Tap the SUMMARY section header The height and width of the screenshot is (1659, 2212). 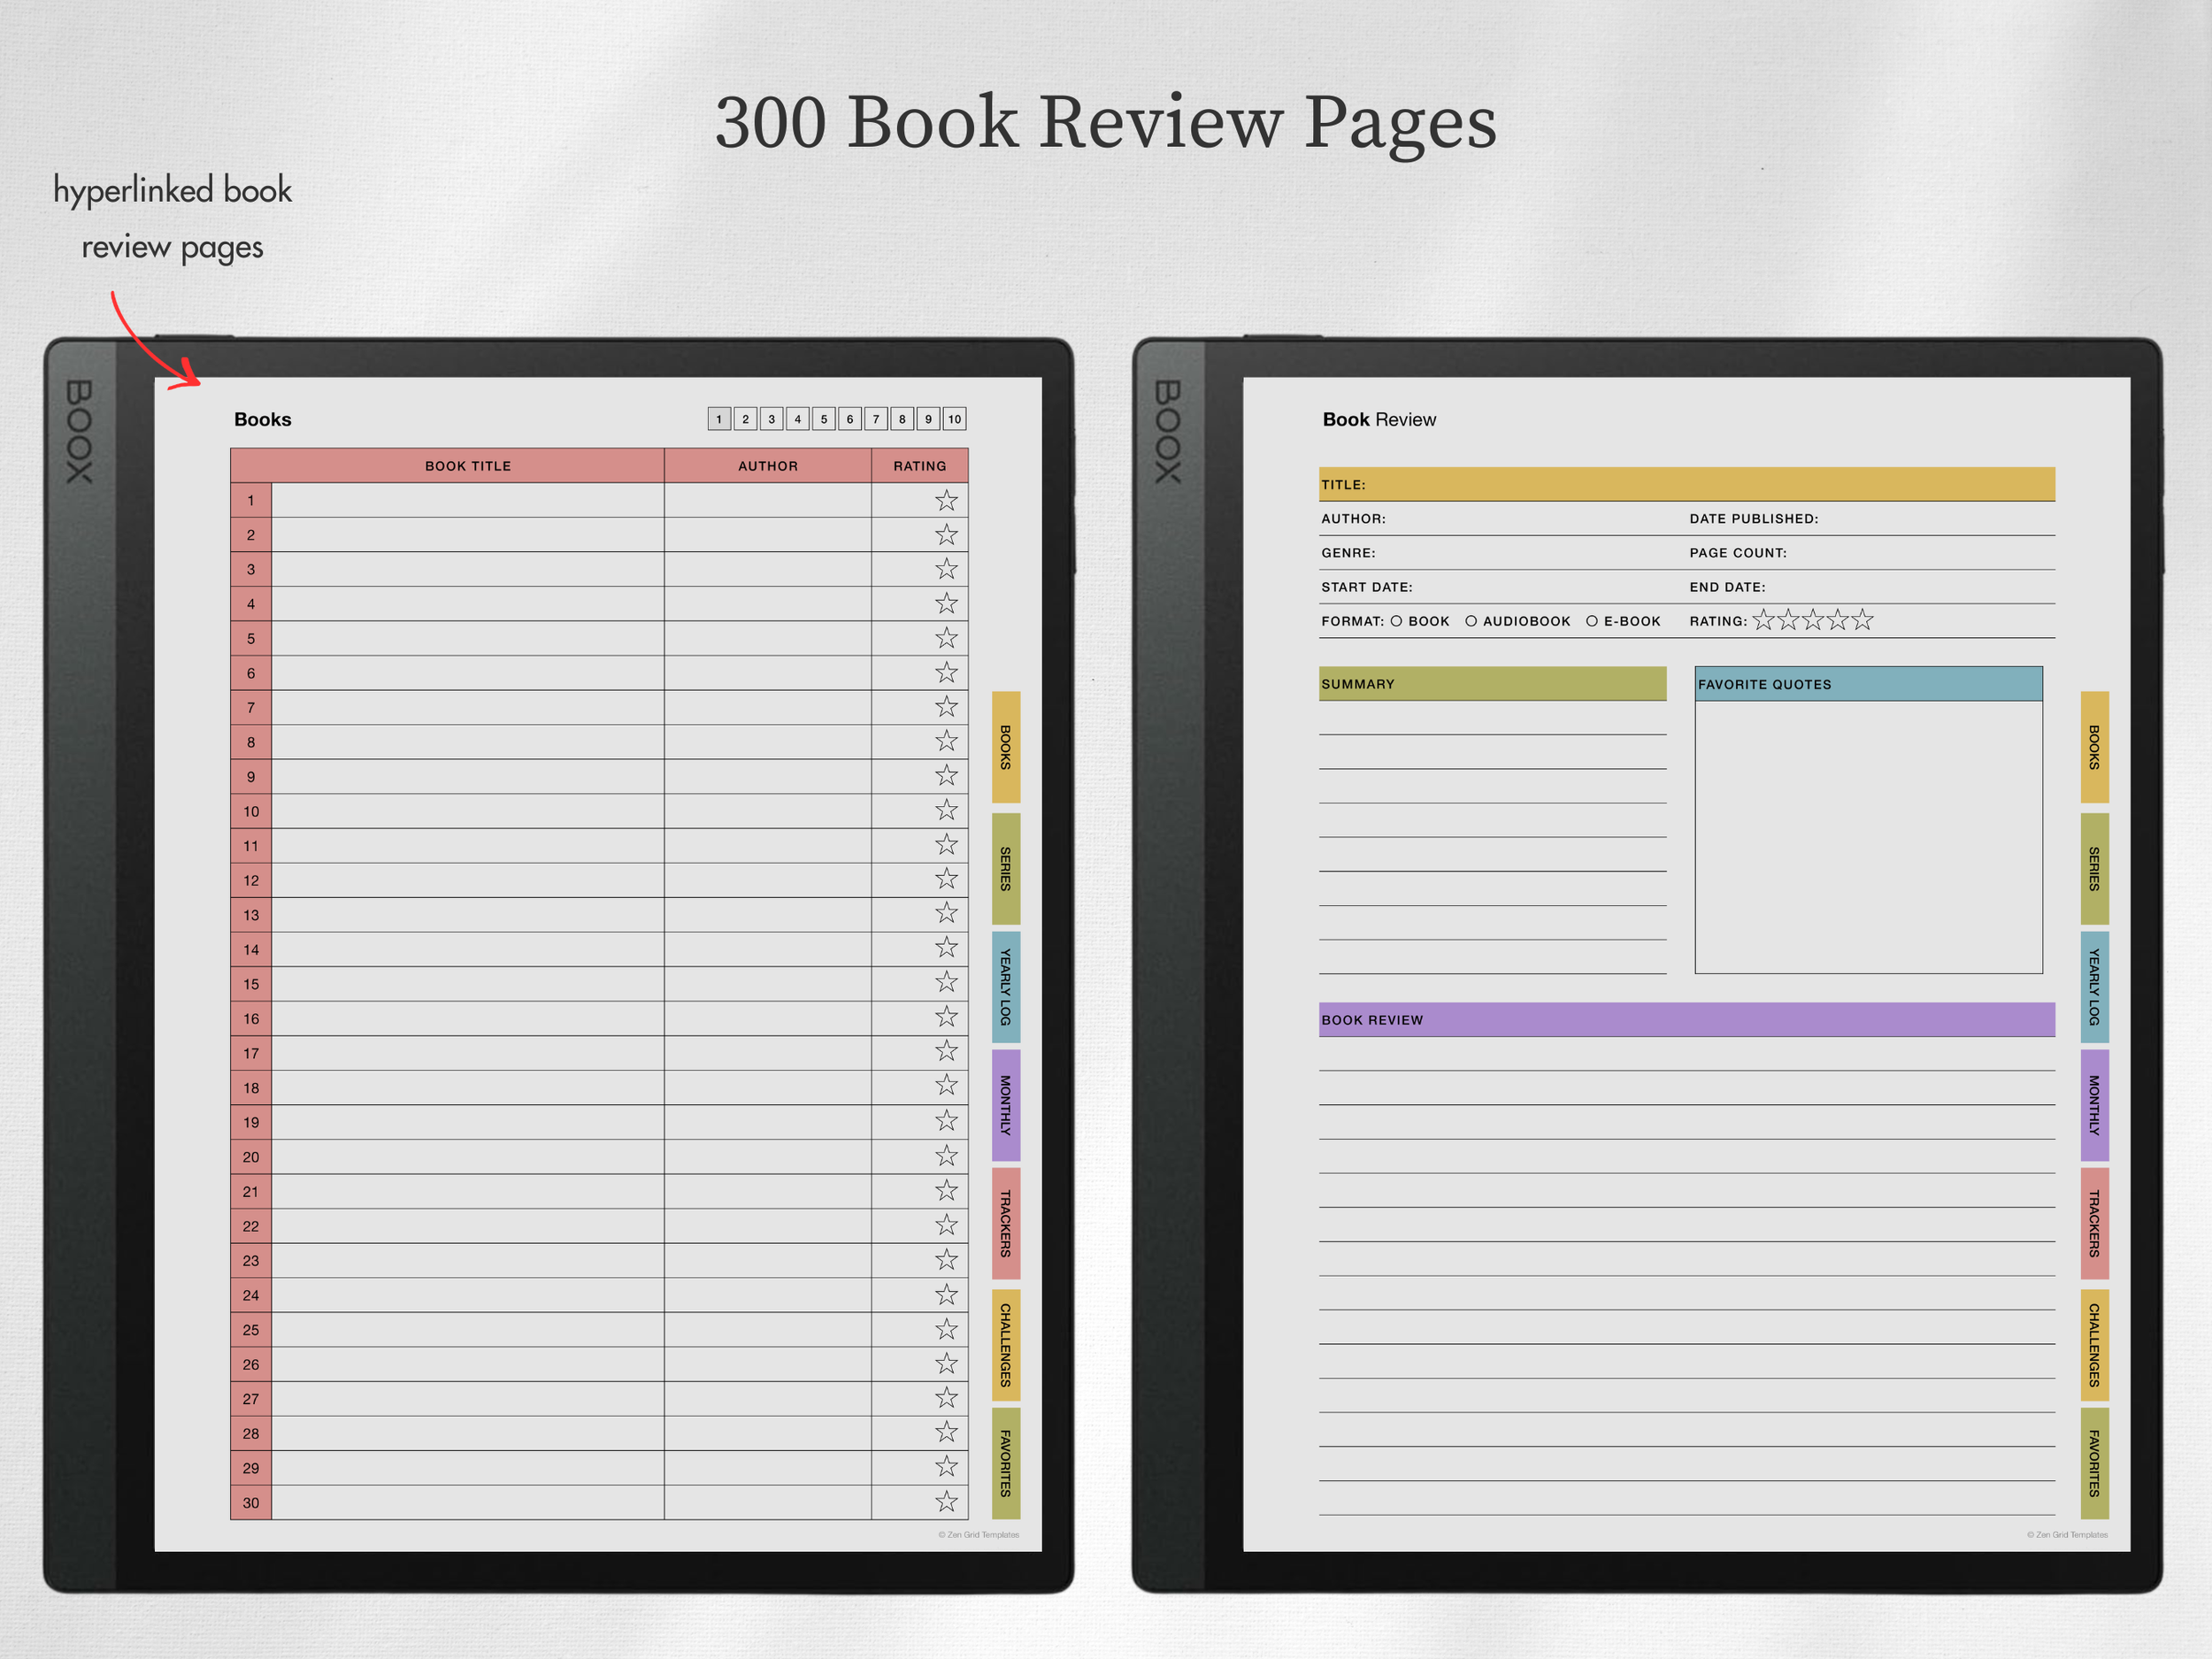[1492, 683]
